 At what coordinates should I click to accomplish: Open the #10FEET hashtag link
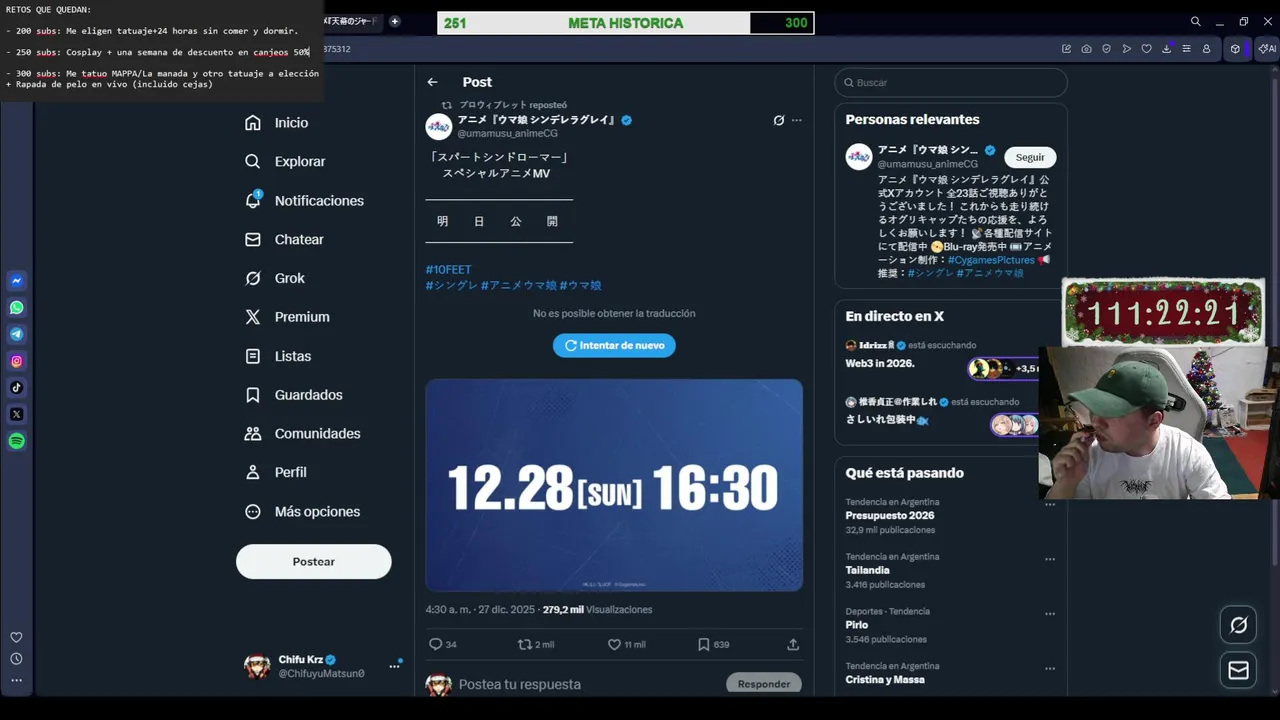(x=448, y=270)
